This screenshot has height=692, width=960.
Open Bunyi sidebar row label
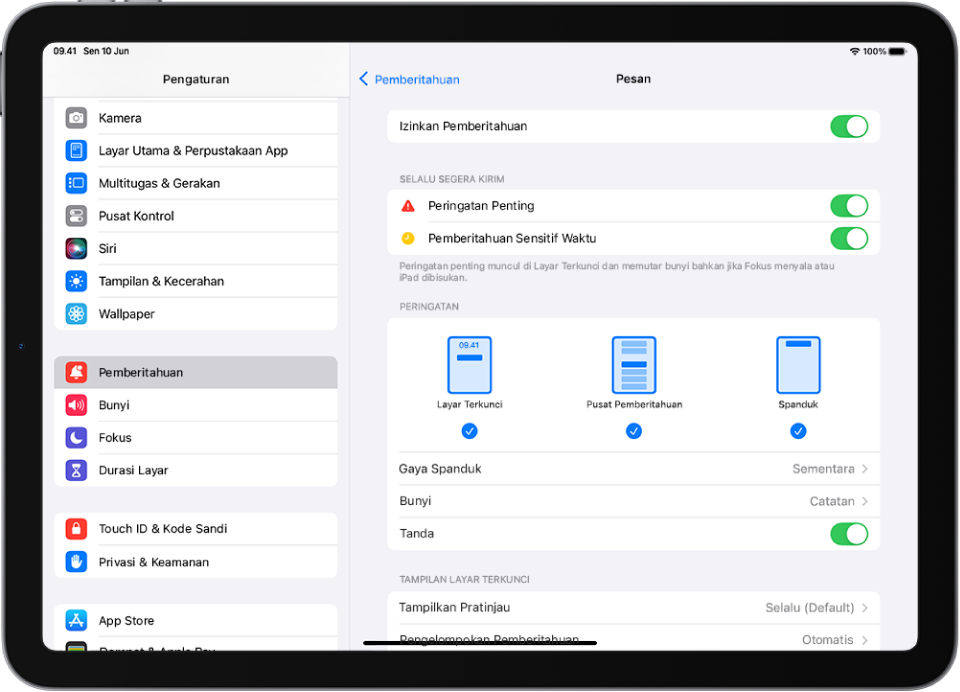coord(114,405)
